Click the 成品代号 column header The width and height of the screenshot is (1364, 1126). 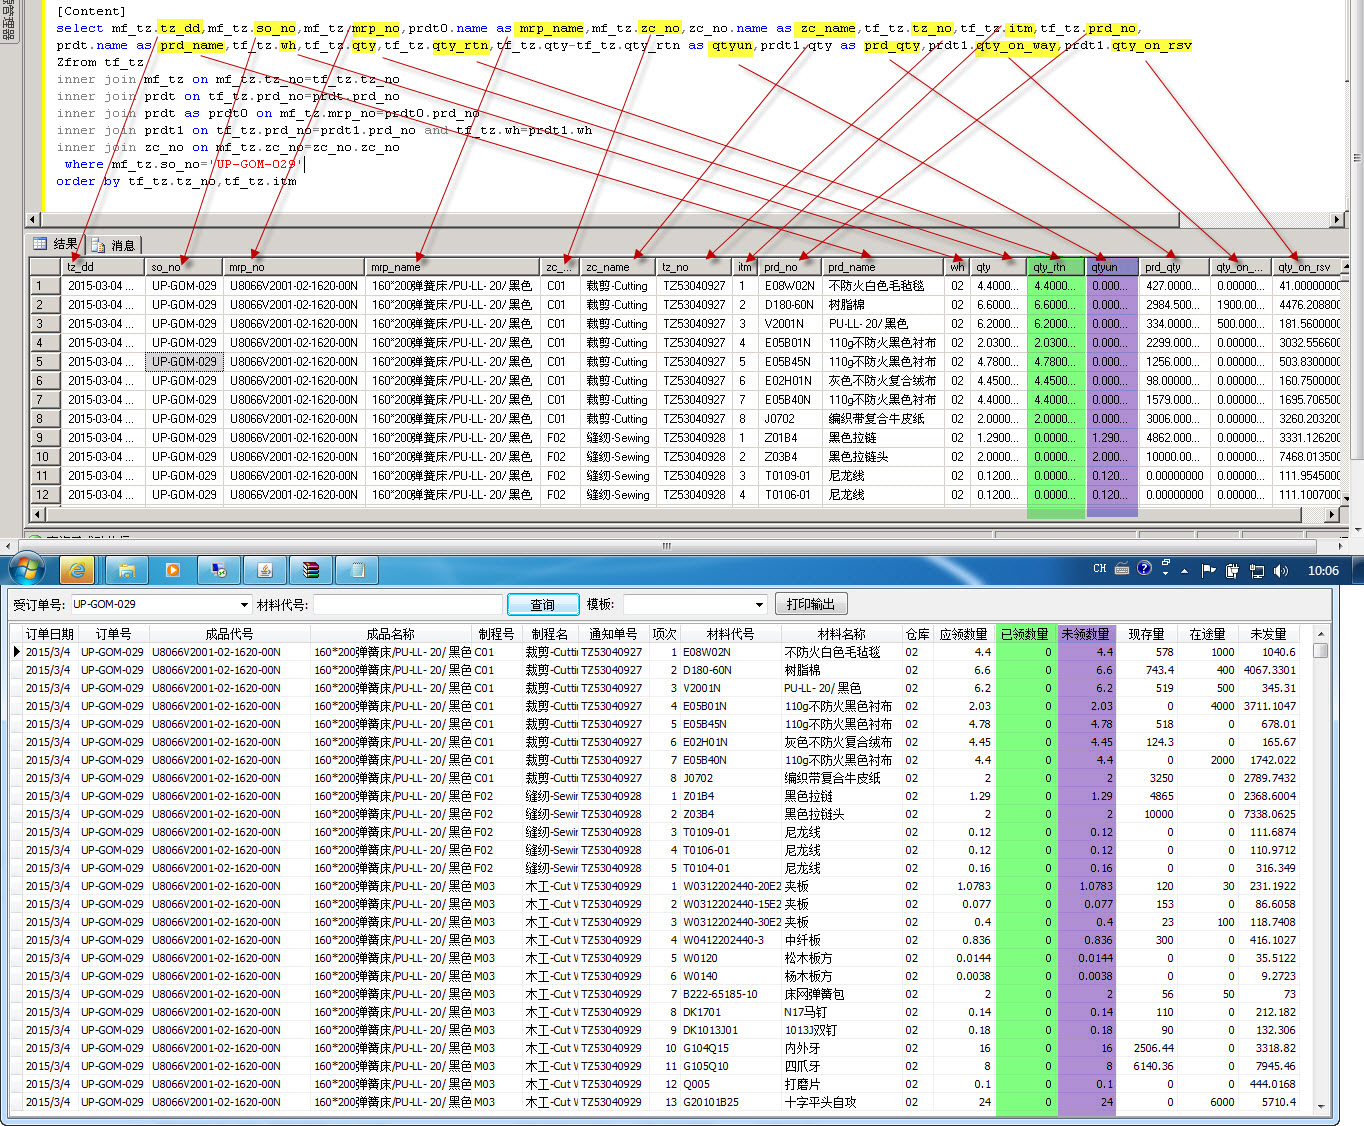tap(229, 634)
